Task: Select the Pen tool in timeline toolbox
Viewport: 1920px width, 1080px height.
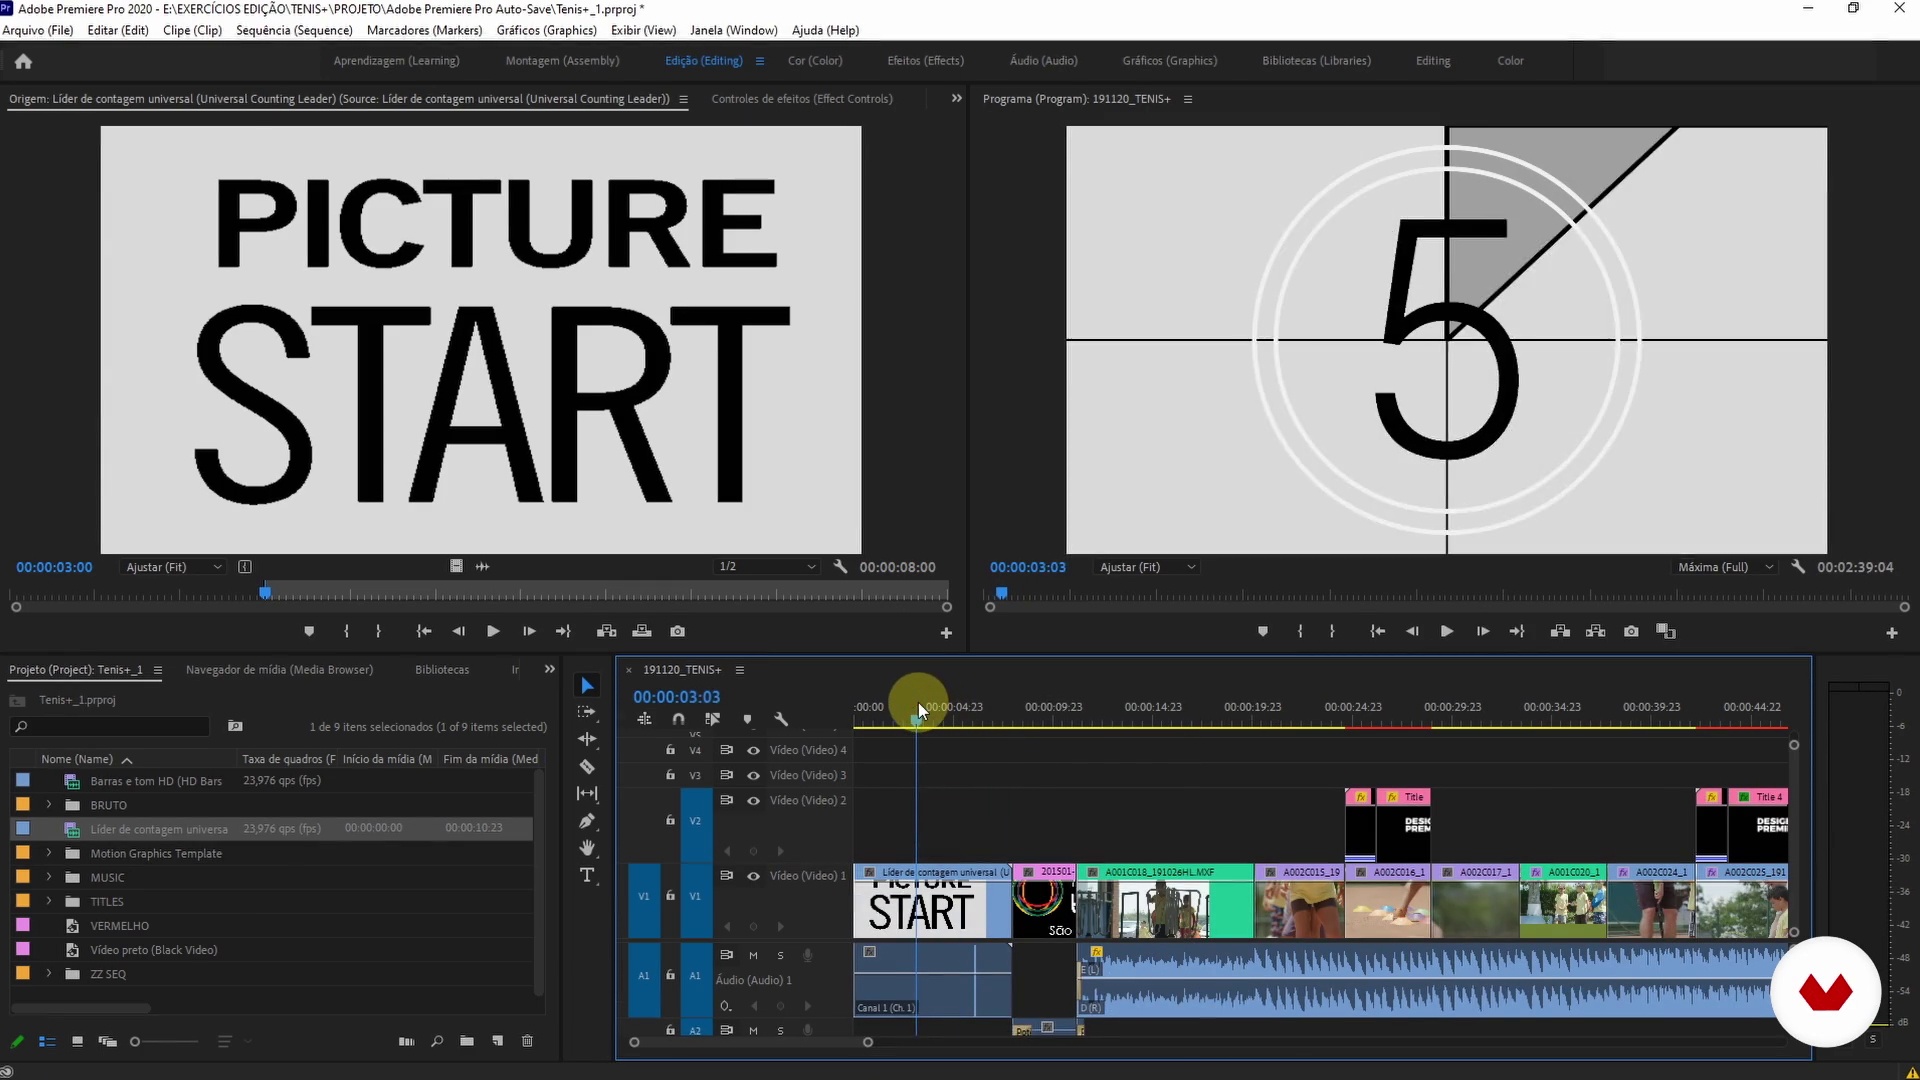Action: [587, 821]
